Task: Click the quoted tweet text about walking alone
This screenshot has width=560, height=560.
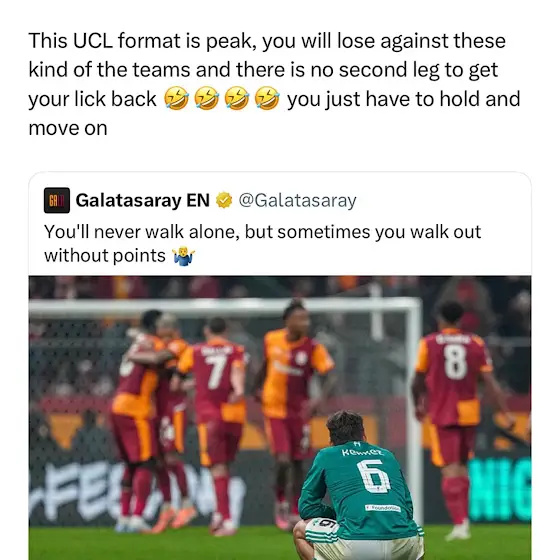Action: (x=262, y=244)
